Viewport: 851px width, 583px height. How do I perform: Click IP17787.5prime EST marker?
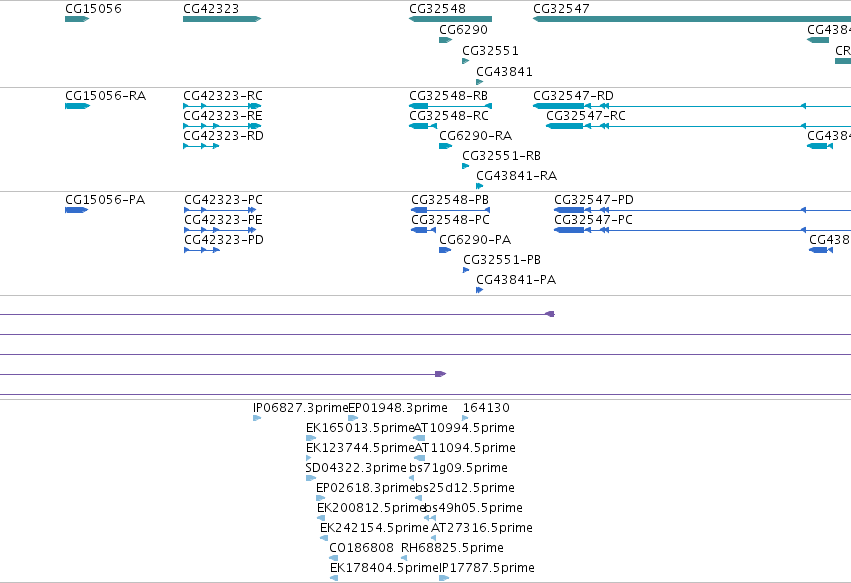pyautogui.click(x=444, y=579)
